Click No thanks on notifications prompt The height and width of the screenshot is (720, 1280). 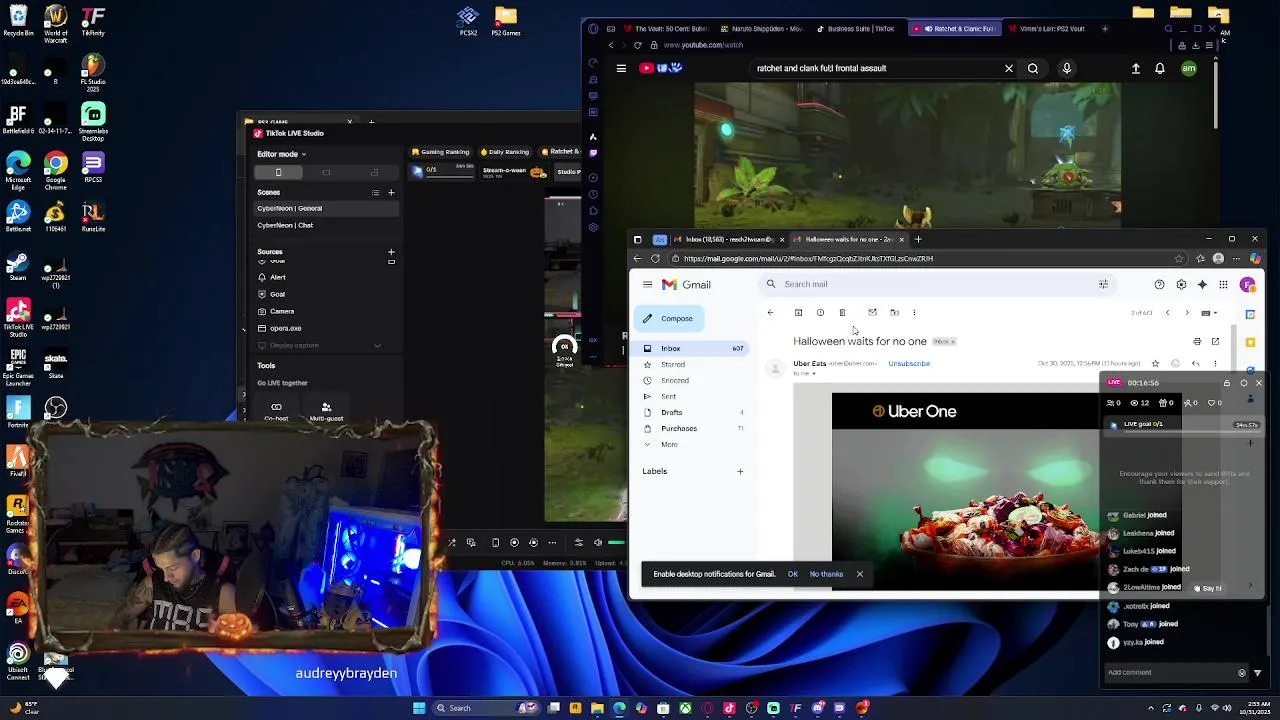pos(826,575)
